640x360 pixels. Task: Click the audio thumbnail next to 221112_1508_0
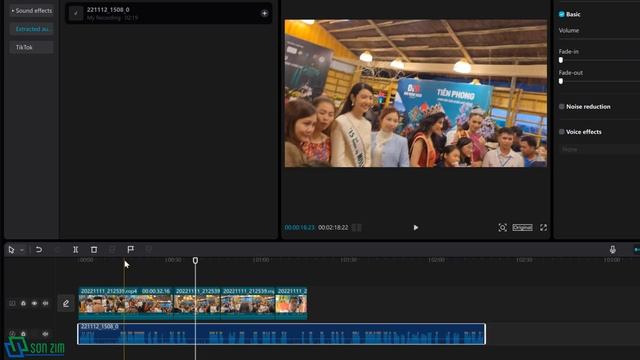[76, 13]
